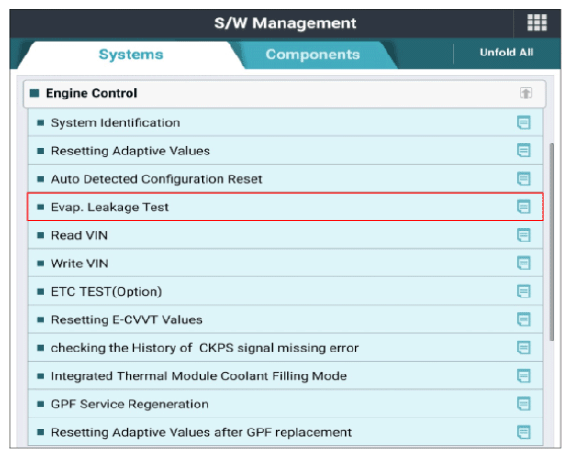Screen dimensions: 571x458
Task: Open Resetting Adaptive Values after GPF replacement
Action: (285, 432)
